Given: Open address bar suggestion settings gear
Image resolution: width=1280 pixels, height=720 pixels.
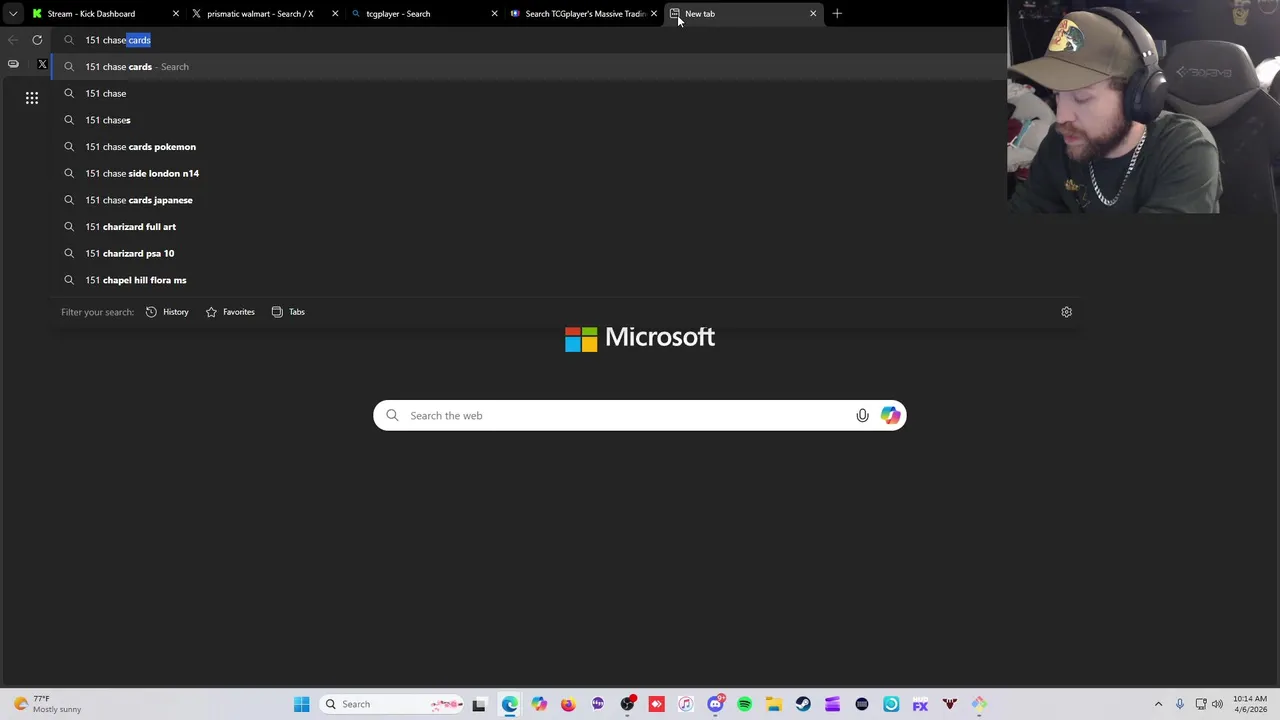Looking at the screenshot, I should click(1066, 312).
